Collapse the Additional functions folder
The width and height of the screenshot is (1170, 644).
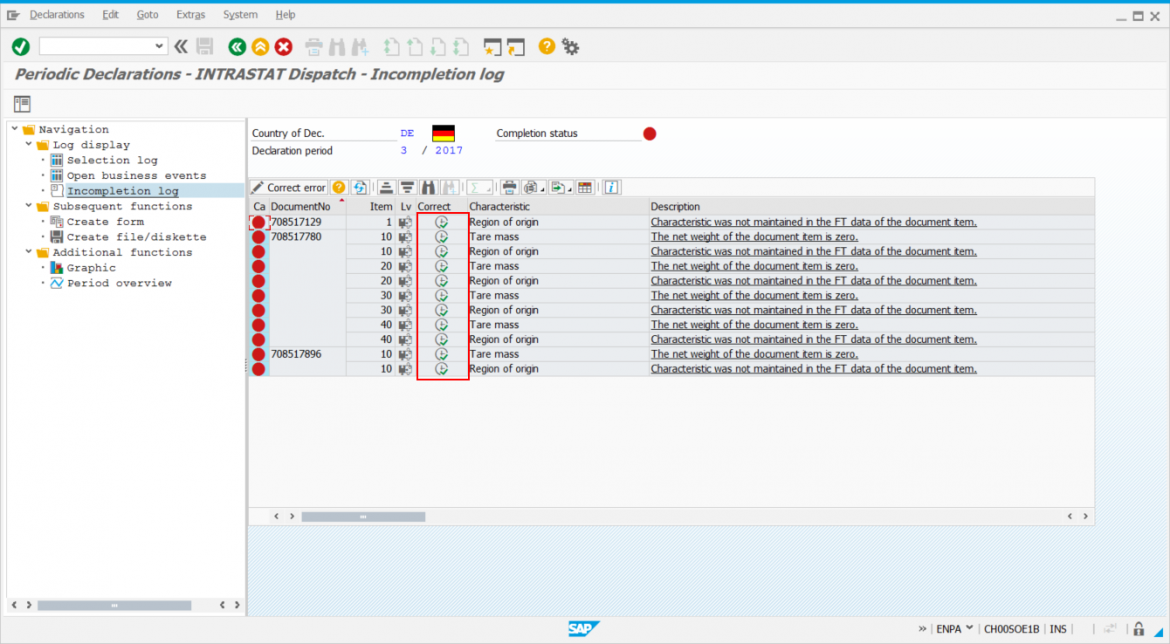pos(28,252)
